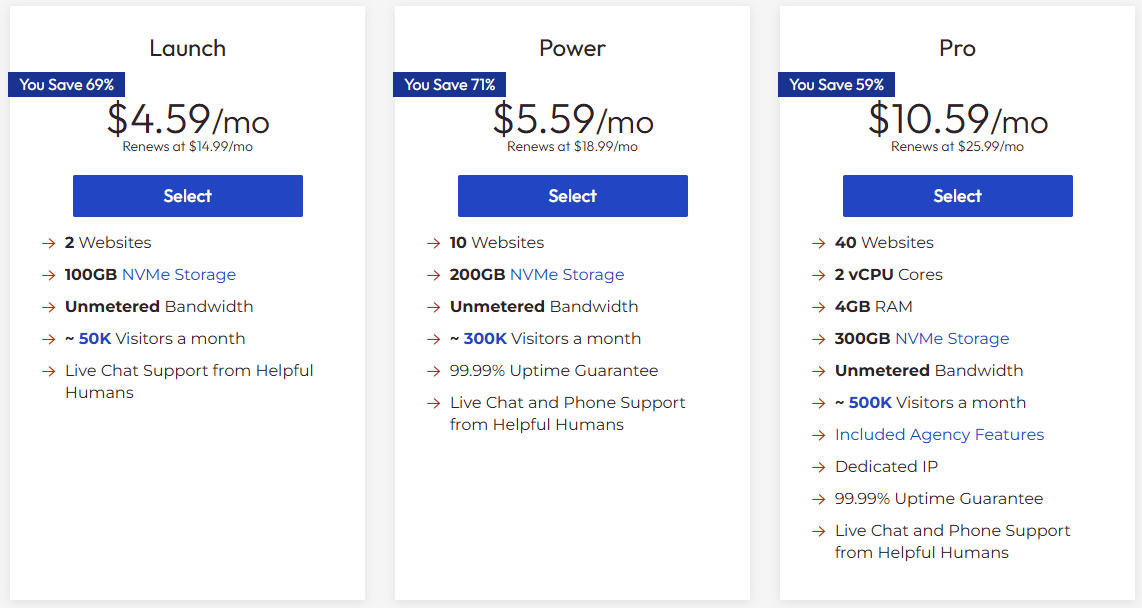Screen dimensions: 1142x608
Task: Select the Launch plan
Action: [x=188, y=196]
